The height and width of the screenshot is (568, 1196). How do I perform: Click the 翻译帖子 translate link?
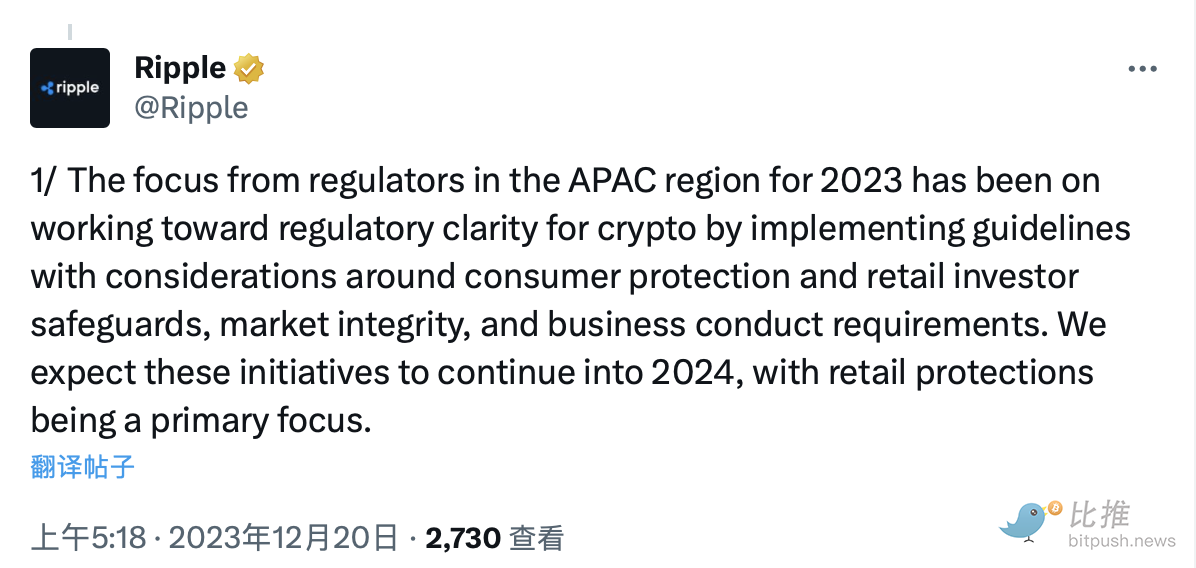pyautogui.click(x=82, y=466)
